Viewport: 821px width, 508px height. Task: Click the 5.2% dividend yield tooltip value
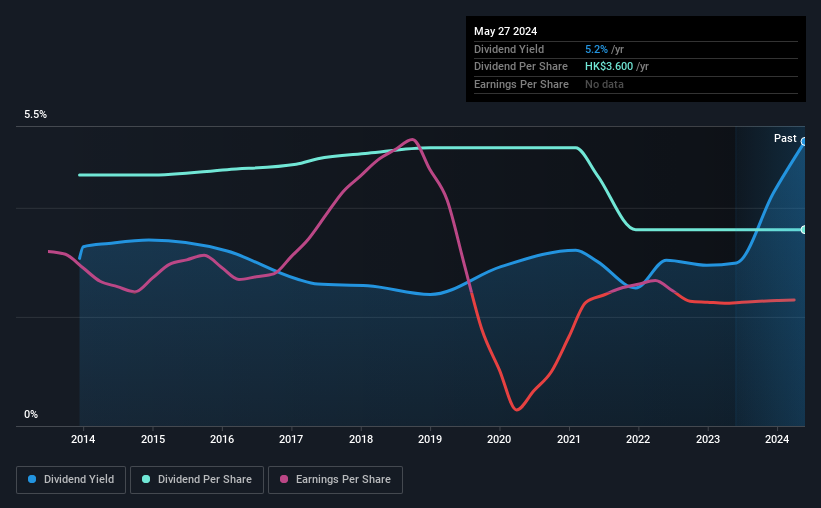point(594,49)
